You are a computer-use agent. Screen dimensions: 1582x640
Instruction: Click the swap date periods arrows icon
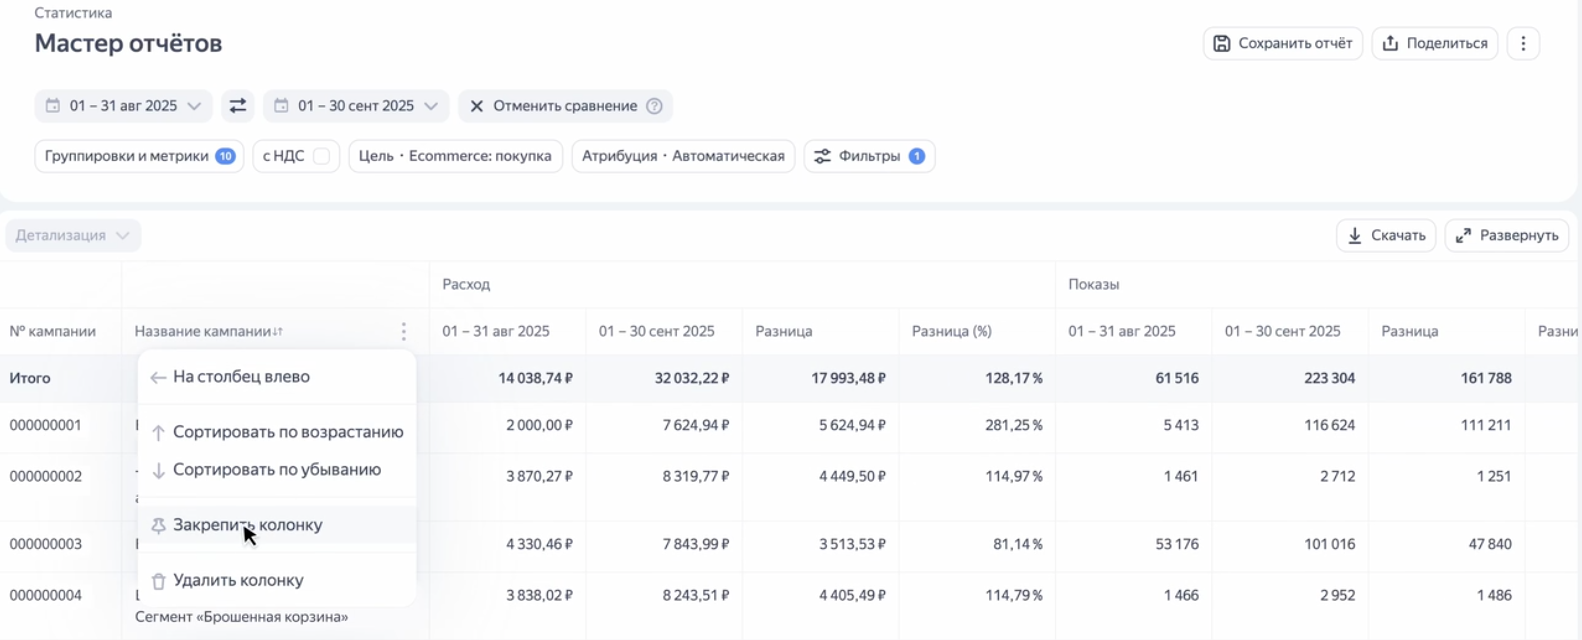tap(238, 106)
